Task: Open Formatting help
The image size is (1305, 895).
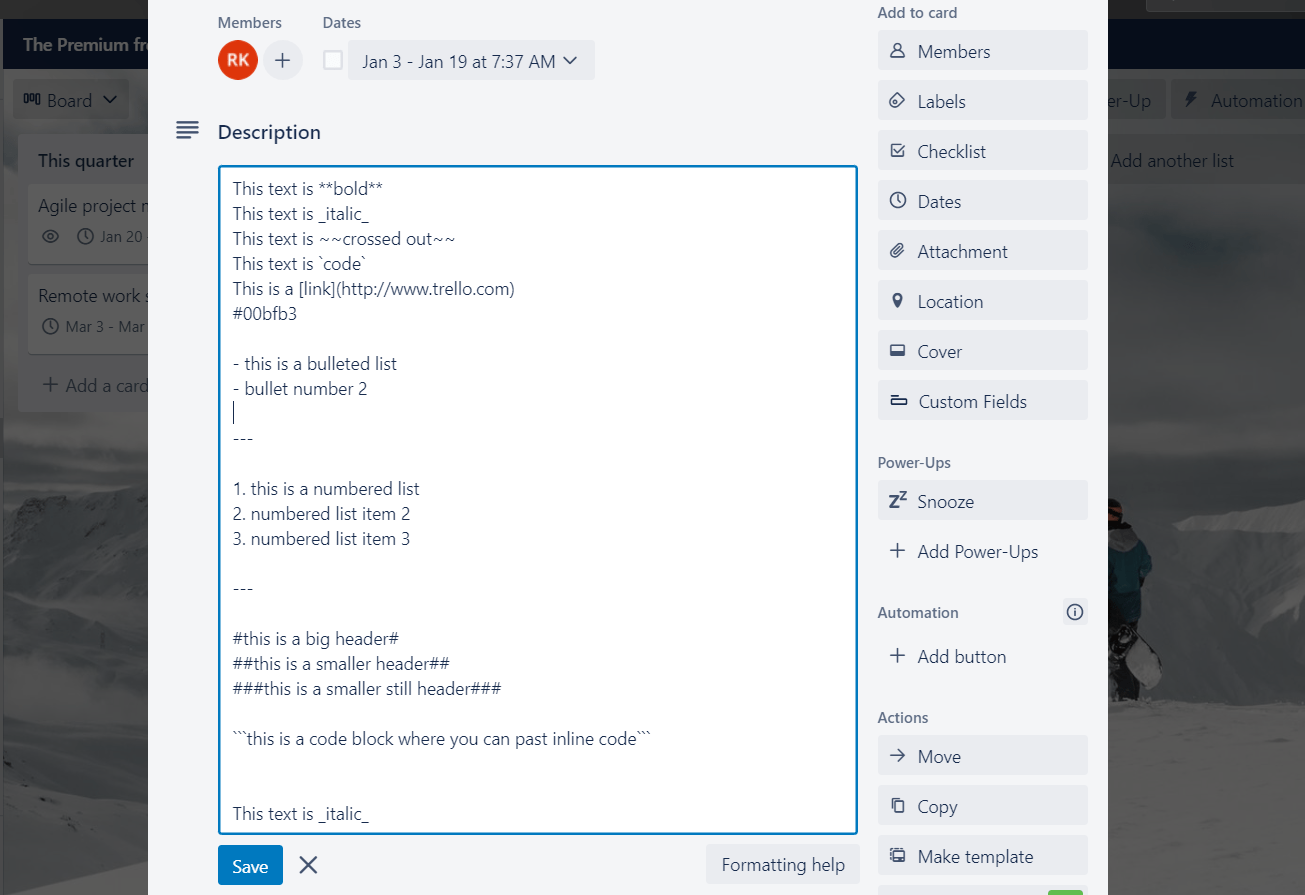Action: click(x=783, y=865)
